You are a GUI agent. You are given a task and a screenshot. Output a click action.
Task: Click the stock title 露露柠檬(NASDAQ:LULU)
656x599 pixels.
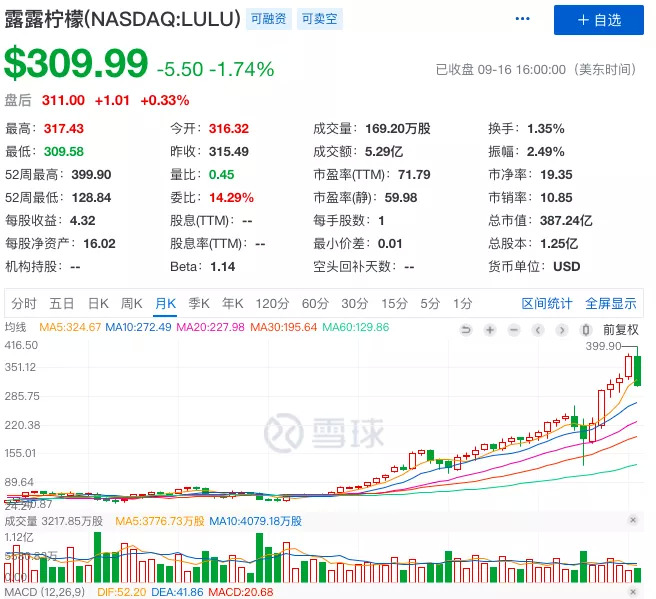(x=123, y=19)
